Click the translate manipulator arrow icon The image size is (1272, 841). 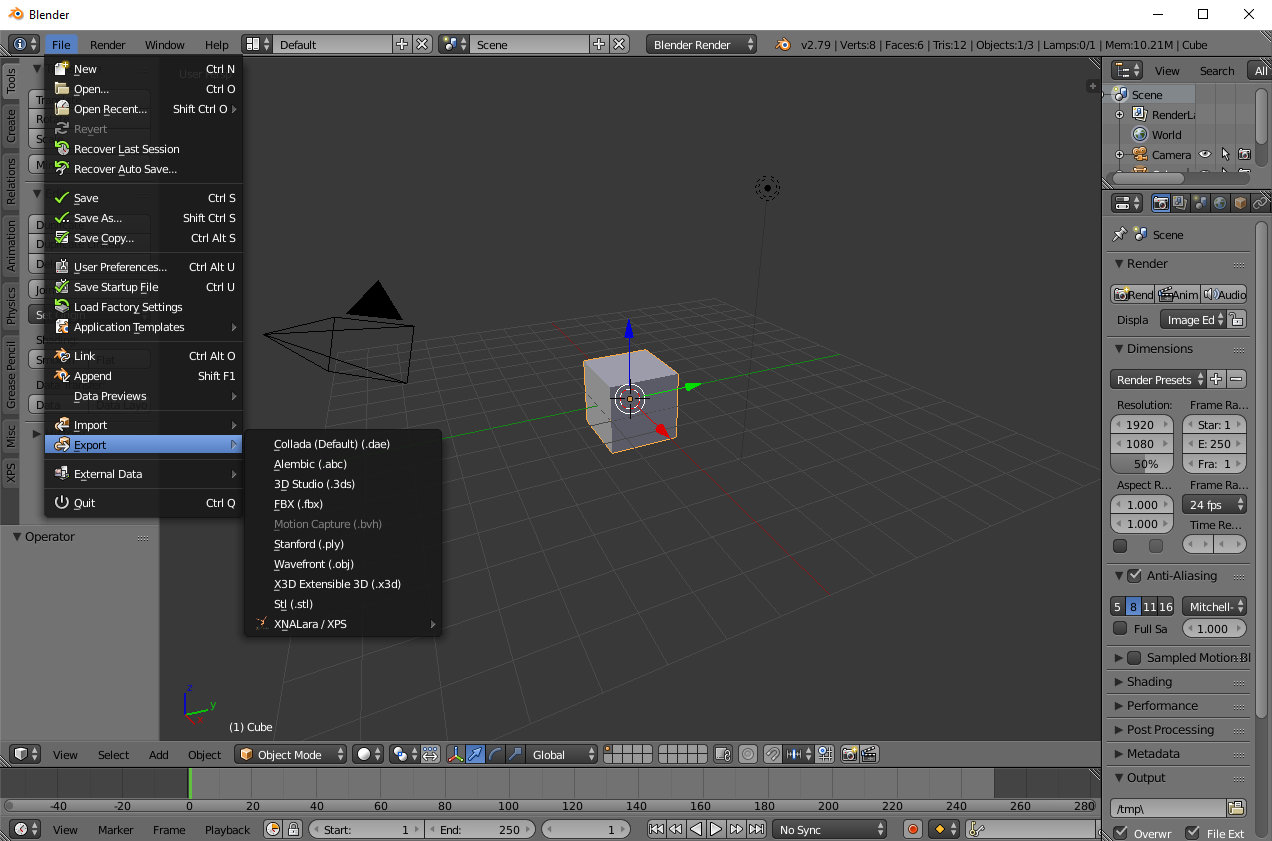click(476, 754)
